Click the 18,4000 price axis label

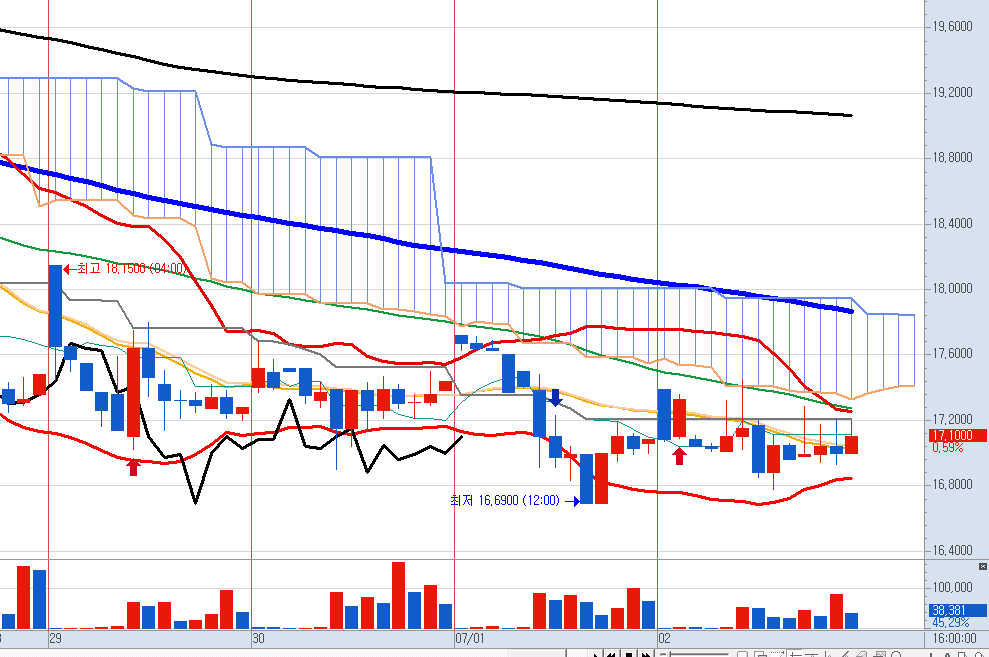tap(952, 223)
